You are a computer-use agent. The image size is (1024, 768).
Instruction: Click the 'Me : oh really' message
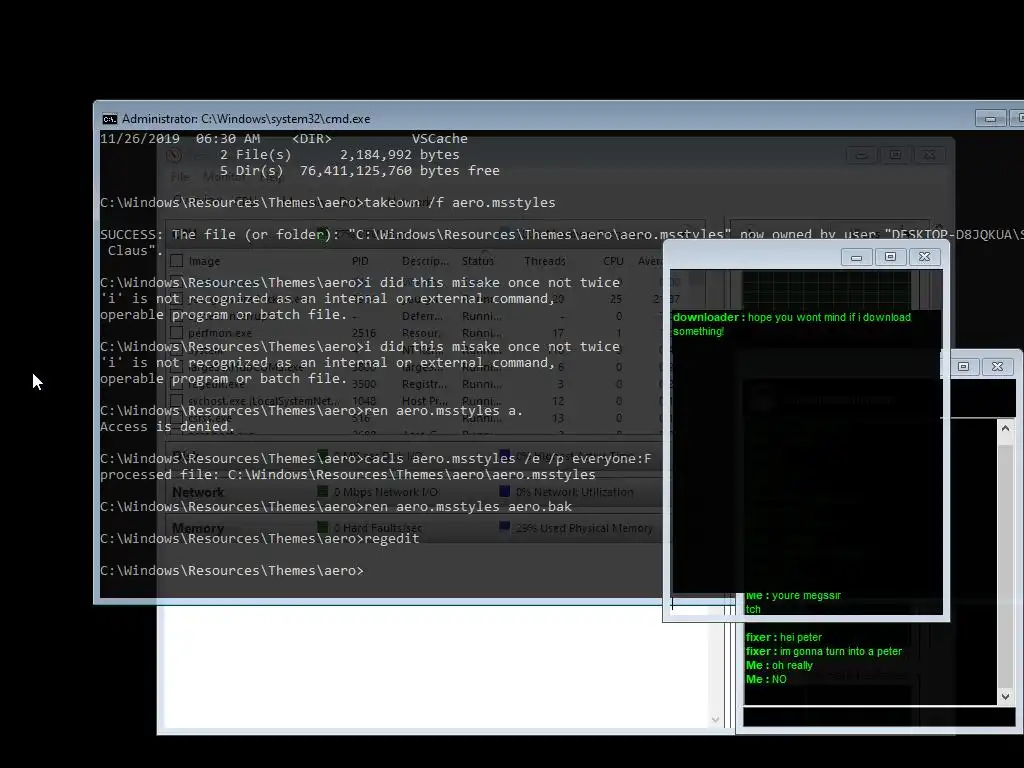click(779, 665)
